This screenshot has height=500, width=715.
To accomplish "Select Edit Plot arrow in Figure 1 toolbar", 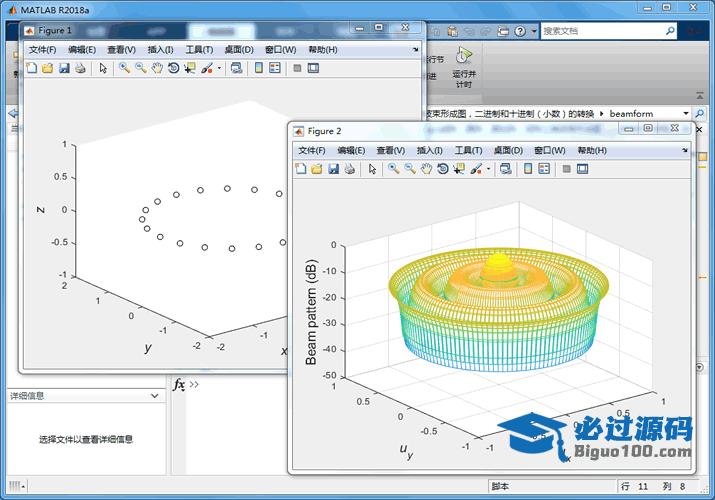I will coord(103,68).
